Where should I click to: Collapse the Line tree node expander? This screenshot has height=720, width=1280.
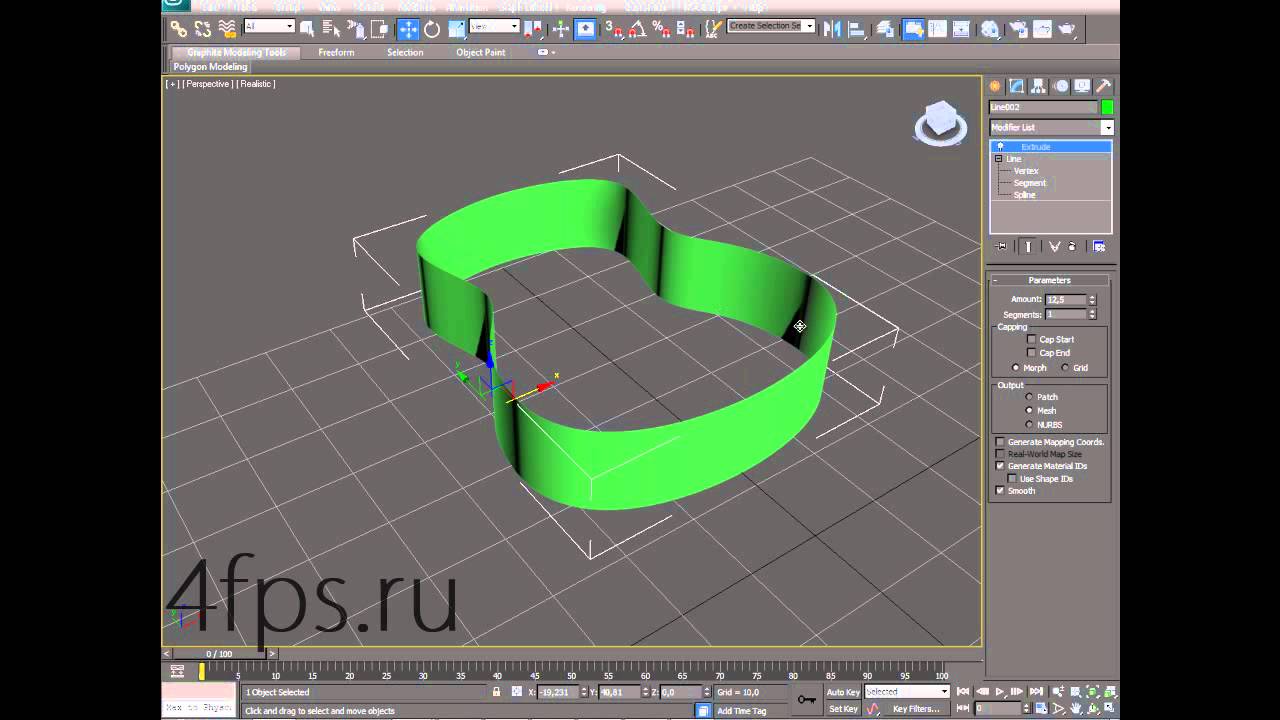pos(998,159)
